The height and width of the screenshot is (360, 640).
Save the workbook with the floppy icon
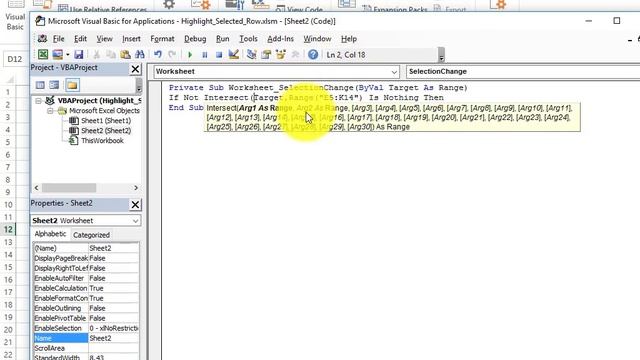[79, 54]
